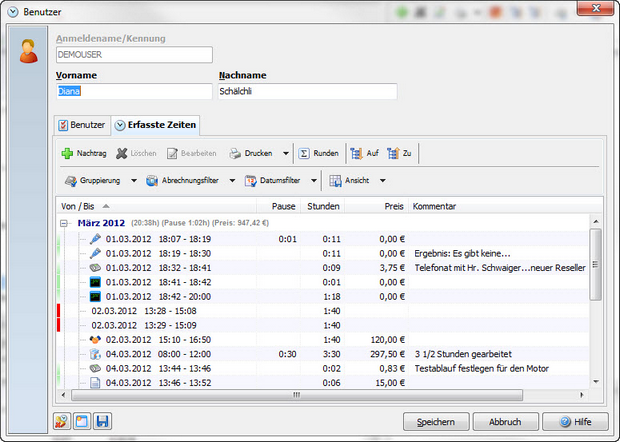Switch to the Benutzer tab

[82, 125]
